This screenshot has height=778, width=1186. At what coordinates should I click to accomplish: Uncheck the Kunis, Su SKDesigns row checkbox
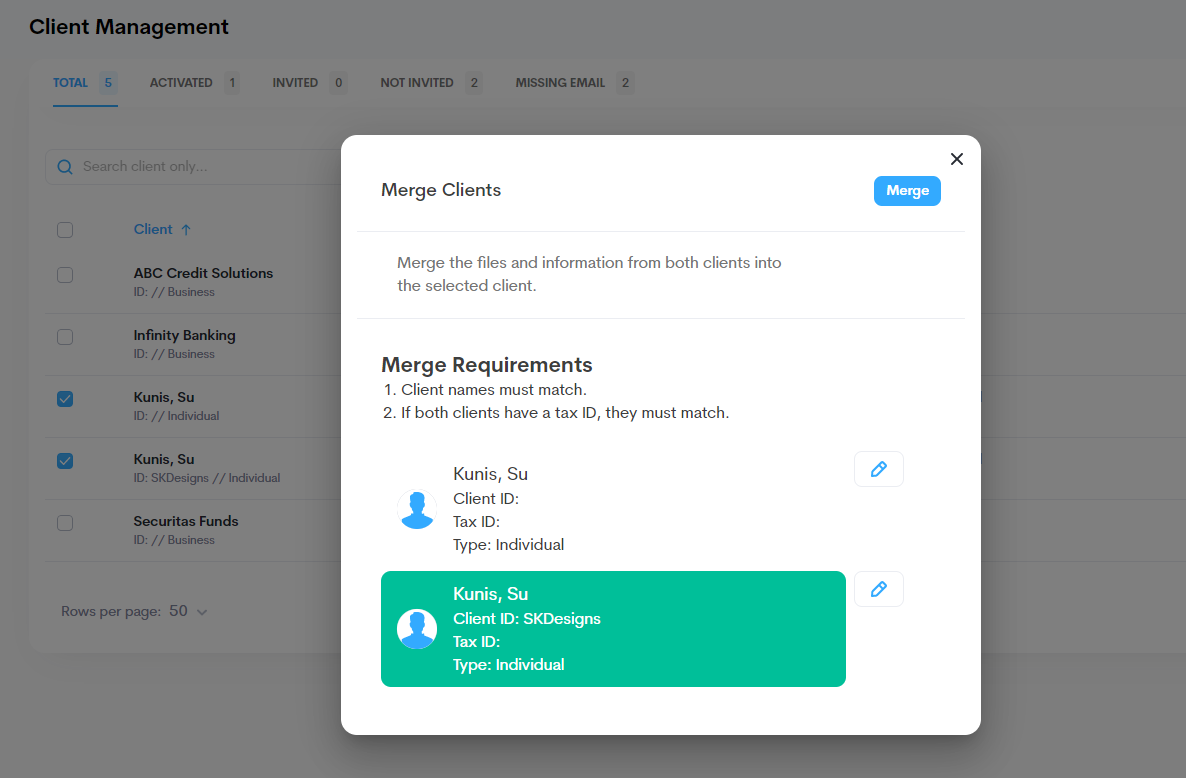click(x=65, y=461)
